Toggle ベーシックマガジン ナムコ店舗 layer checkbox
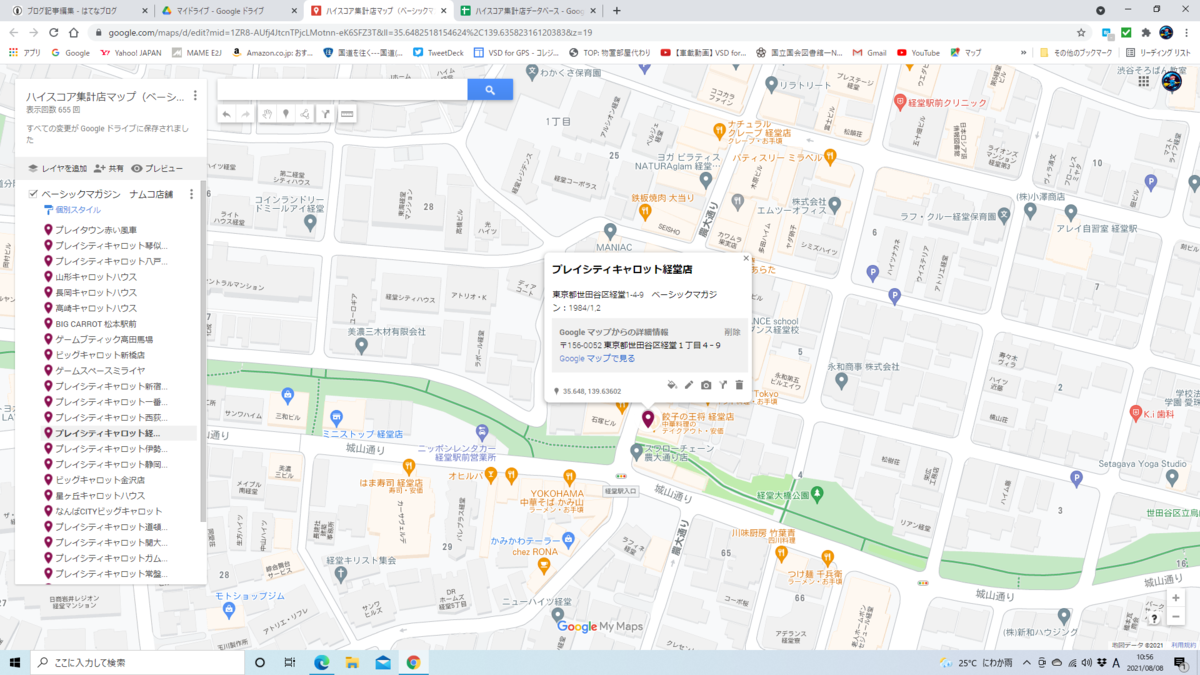The height and width of the screenshot is (675, 1200). click(x=33, y=194)
